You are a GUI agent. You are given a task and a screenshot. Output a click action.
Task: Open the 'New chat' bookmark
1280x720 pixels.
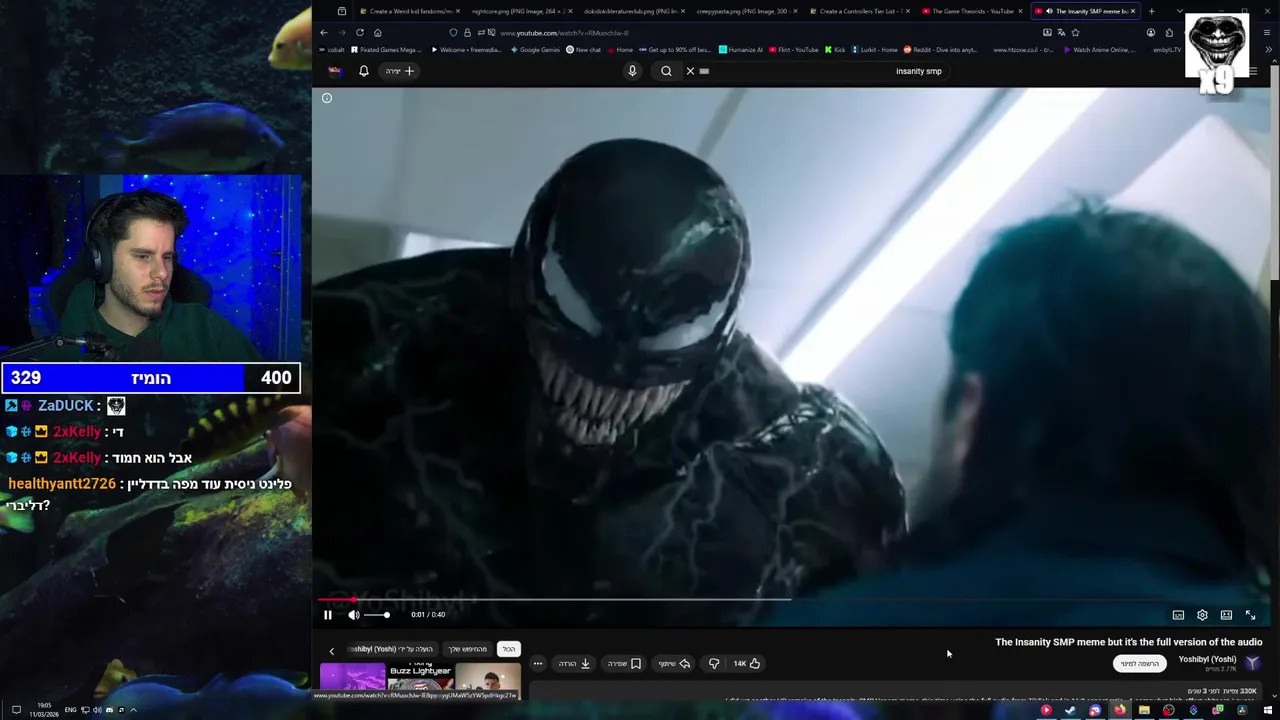[584, 50]
